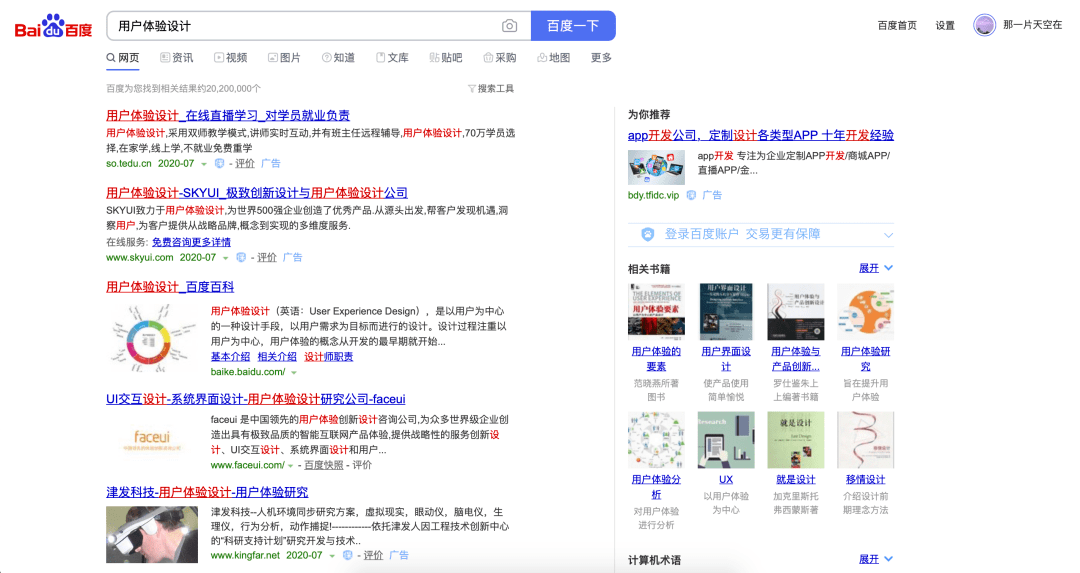This screenshot has width=1080, height=573.
Task: Open 用户体验设计_百度百科 result
Action: point(170,287)
